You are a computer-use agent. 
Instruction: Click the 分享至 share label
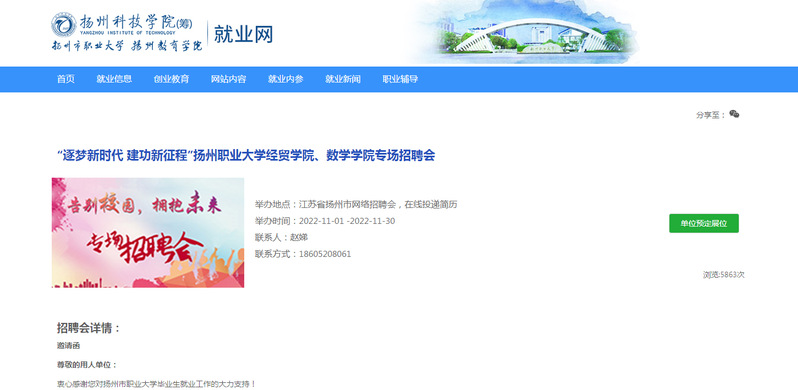point(710,115)
